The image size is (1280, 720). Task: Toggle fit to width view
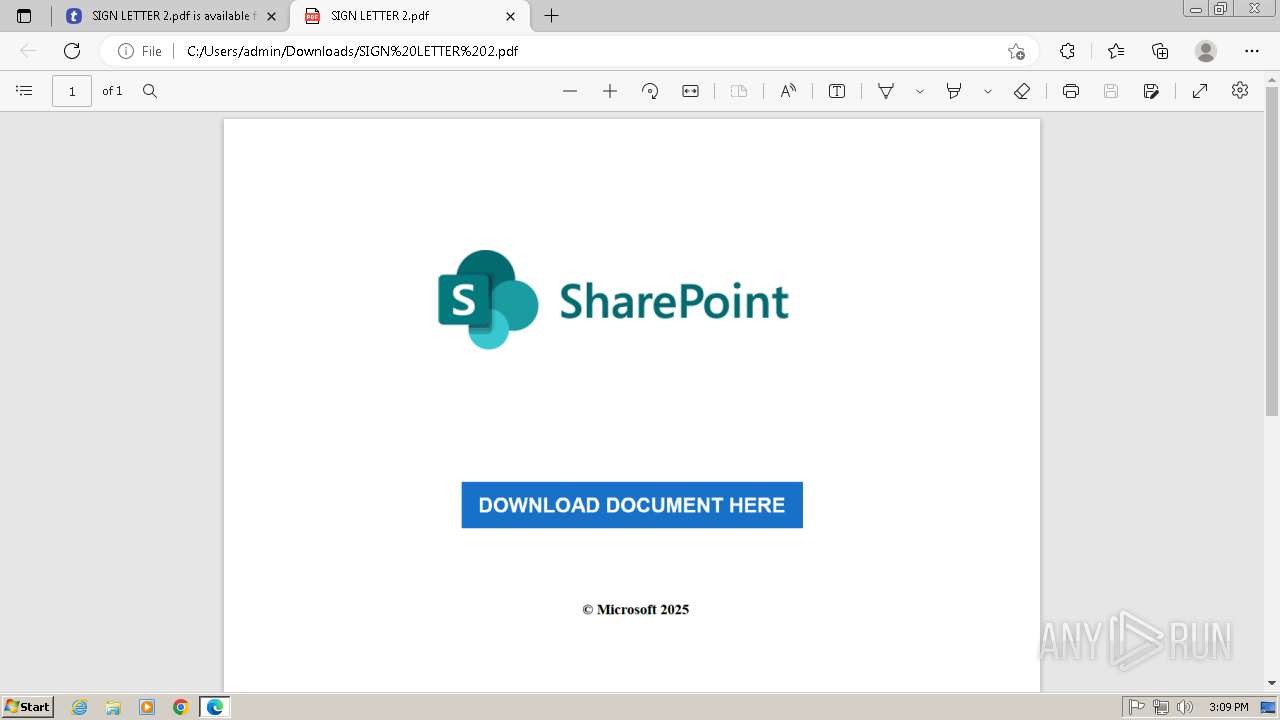(691, 91)
